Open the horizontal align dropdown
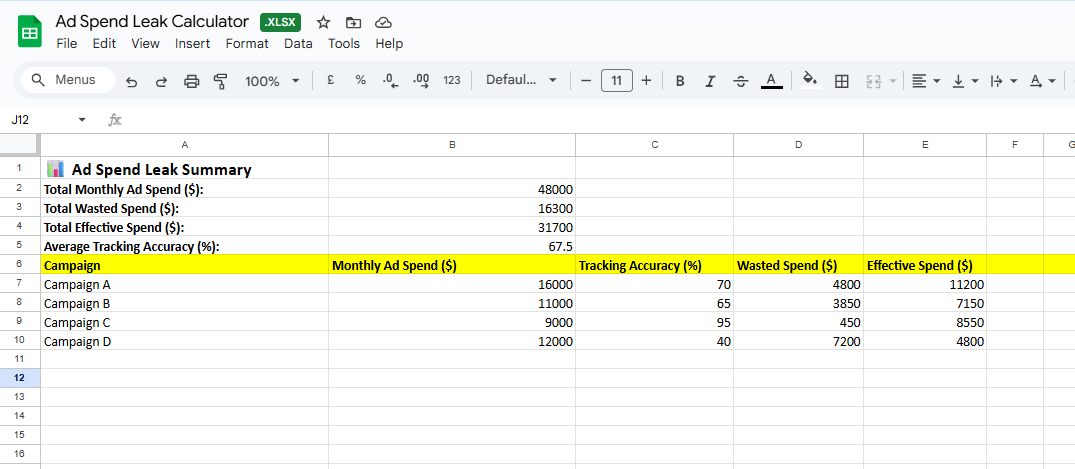 click(x=926, y=81)
